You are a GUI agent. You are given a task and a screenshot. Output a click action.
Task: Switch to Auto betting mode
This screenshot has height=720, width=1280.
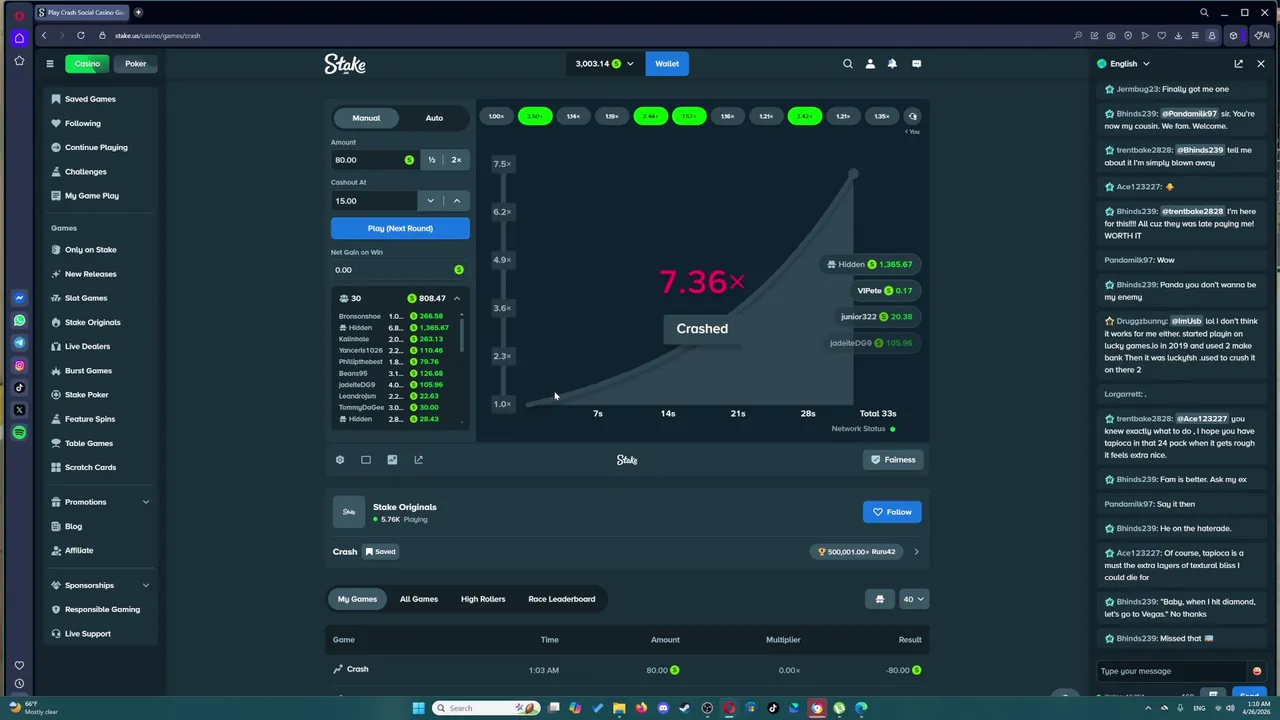click(x=434, y=118)
